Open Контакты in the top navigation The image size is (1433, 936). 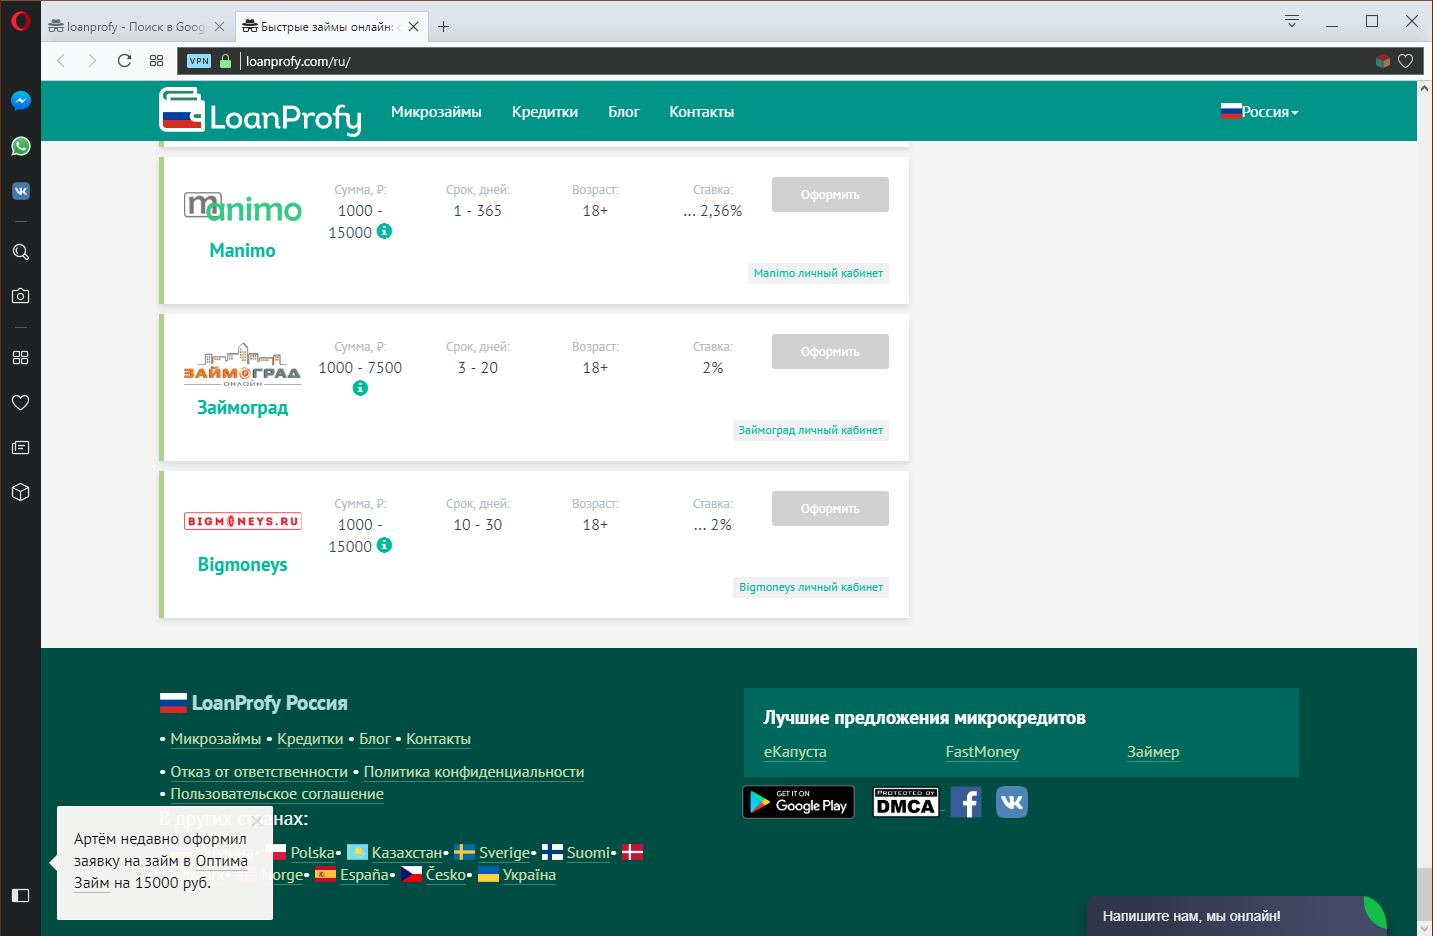click(x=702, y=112)
